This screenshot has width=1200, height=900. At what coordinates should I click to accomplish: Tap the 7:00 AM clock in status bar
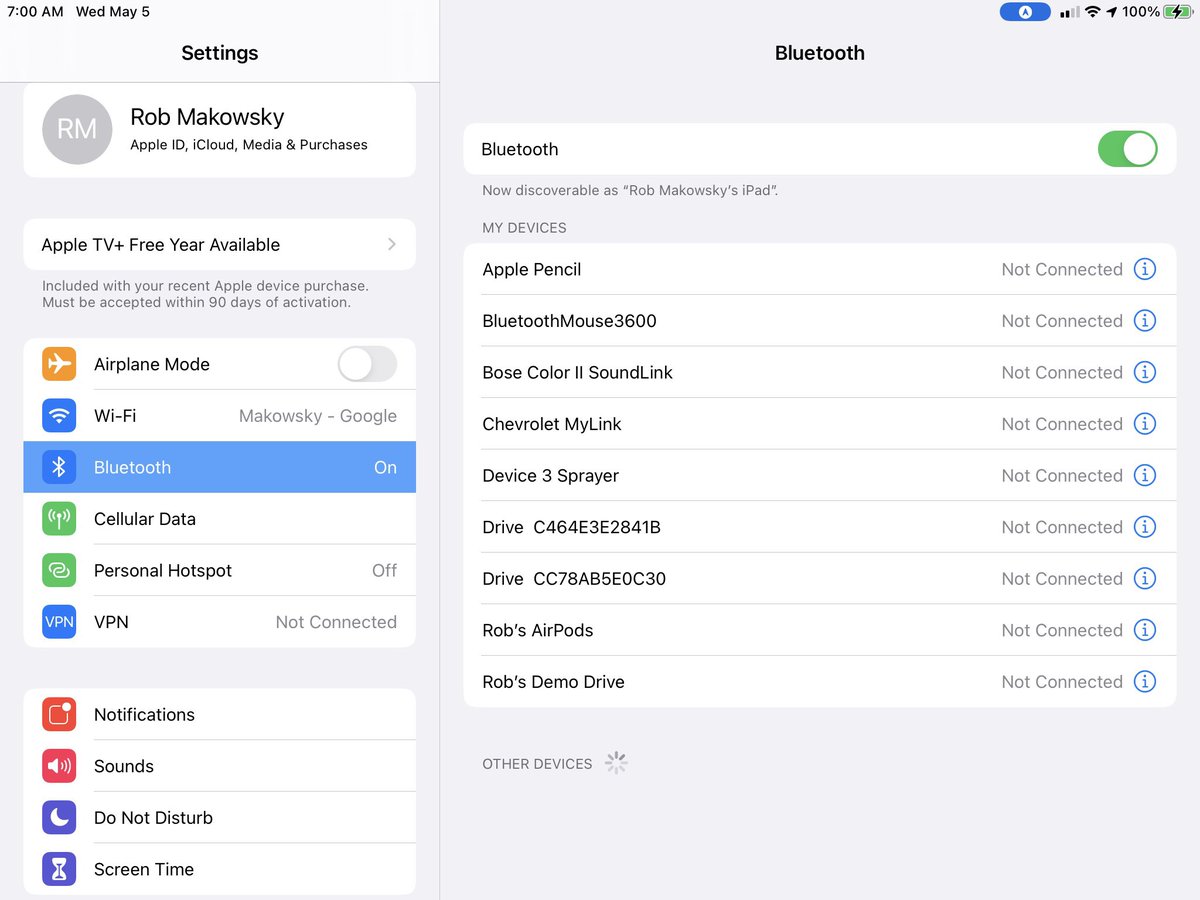35,12
